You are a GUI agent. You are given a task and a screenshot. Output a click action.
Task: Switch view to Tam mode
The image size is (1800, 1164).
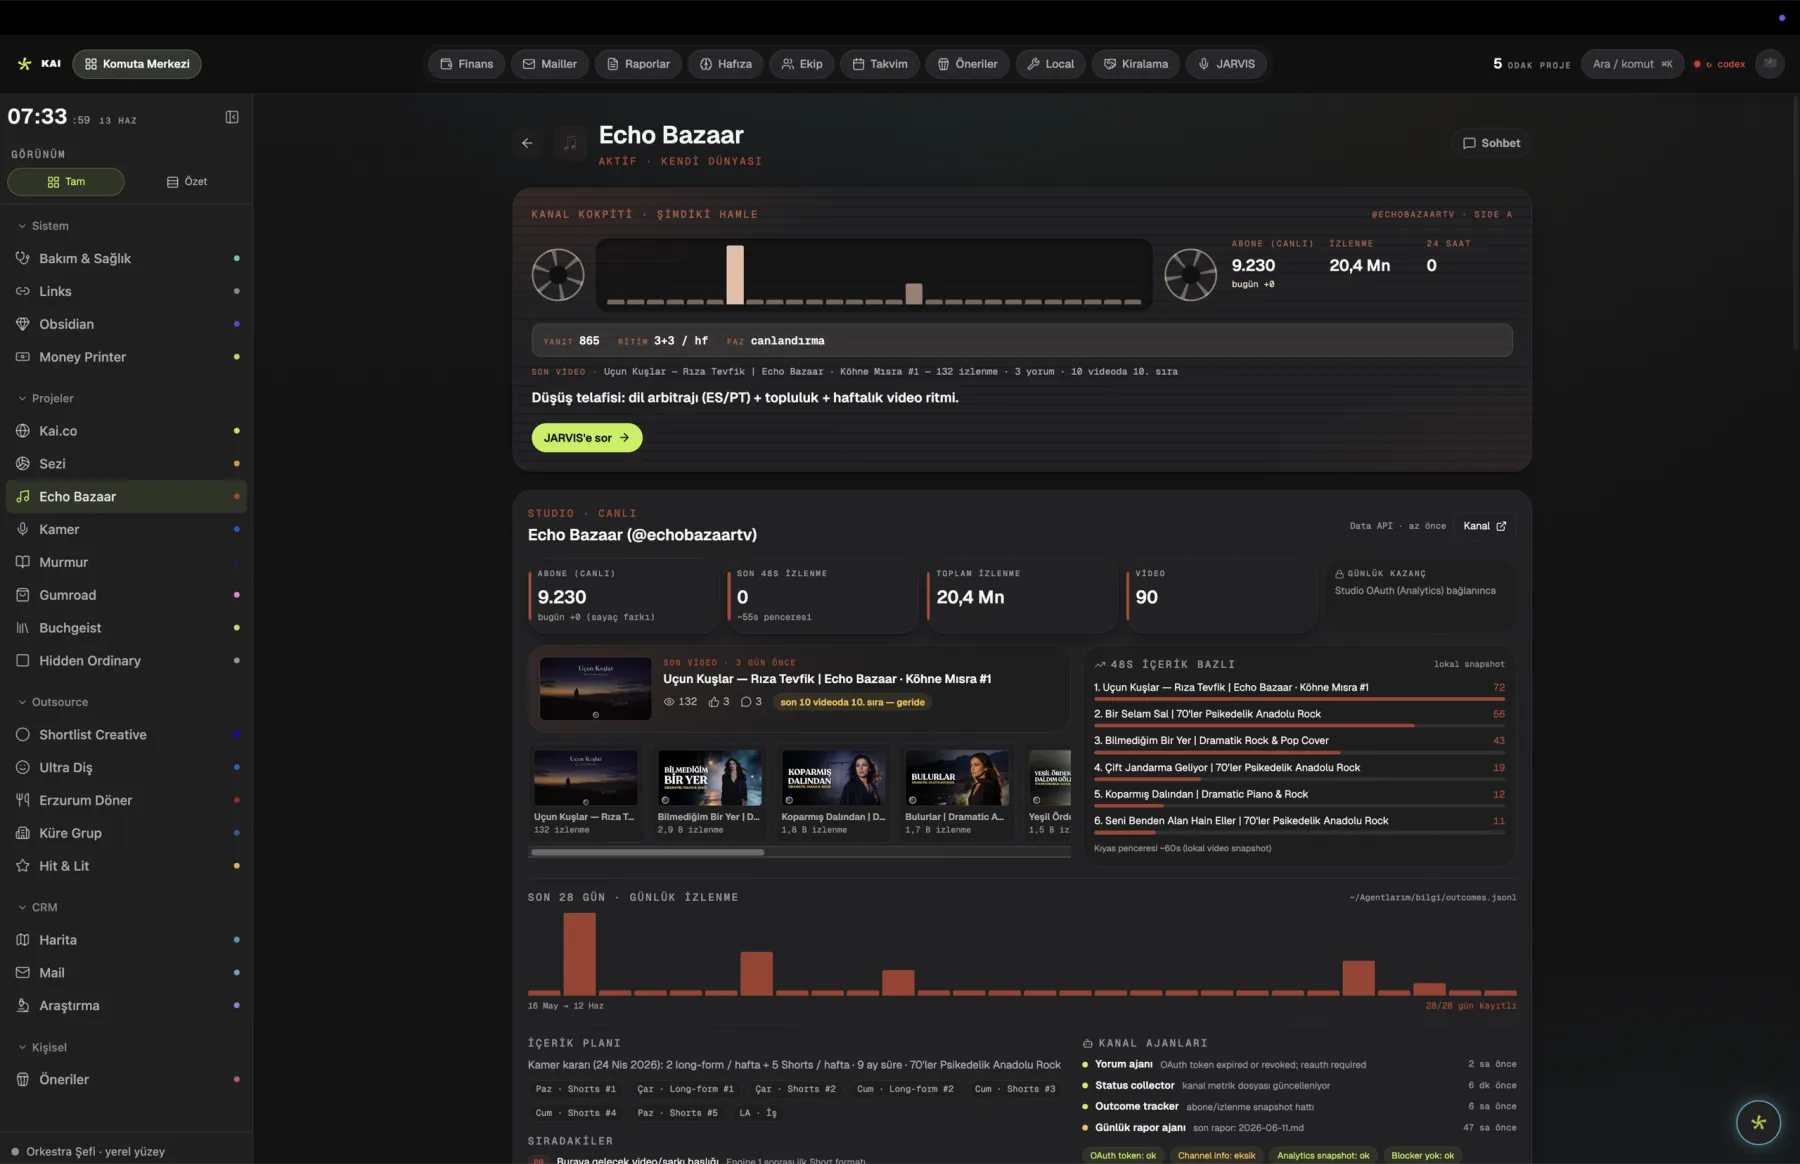click(x=66, y=182)
